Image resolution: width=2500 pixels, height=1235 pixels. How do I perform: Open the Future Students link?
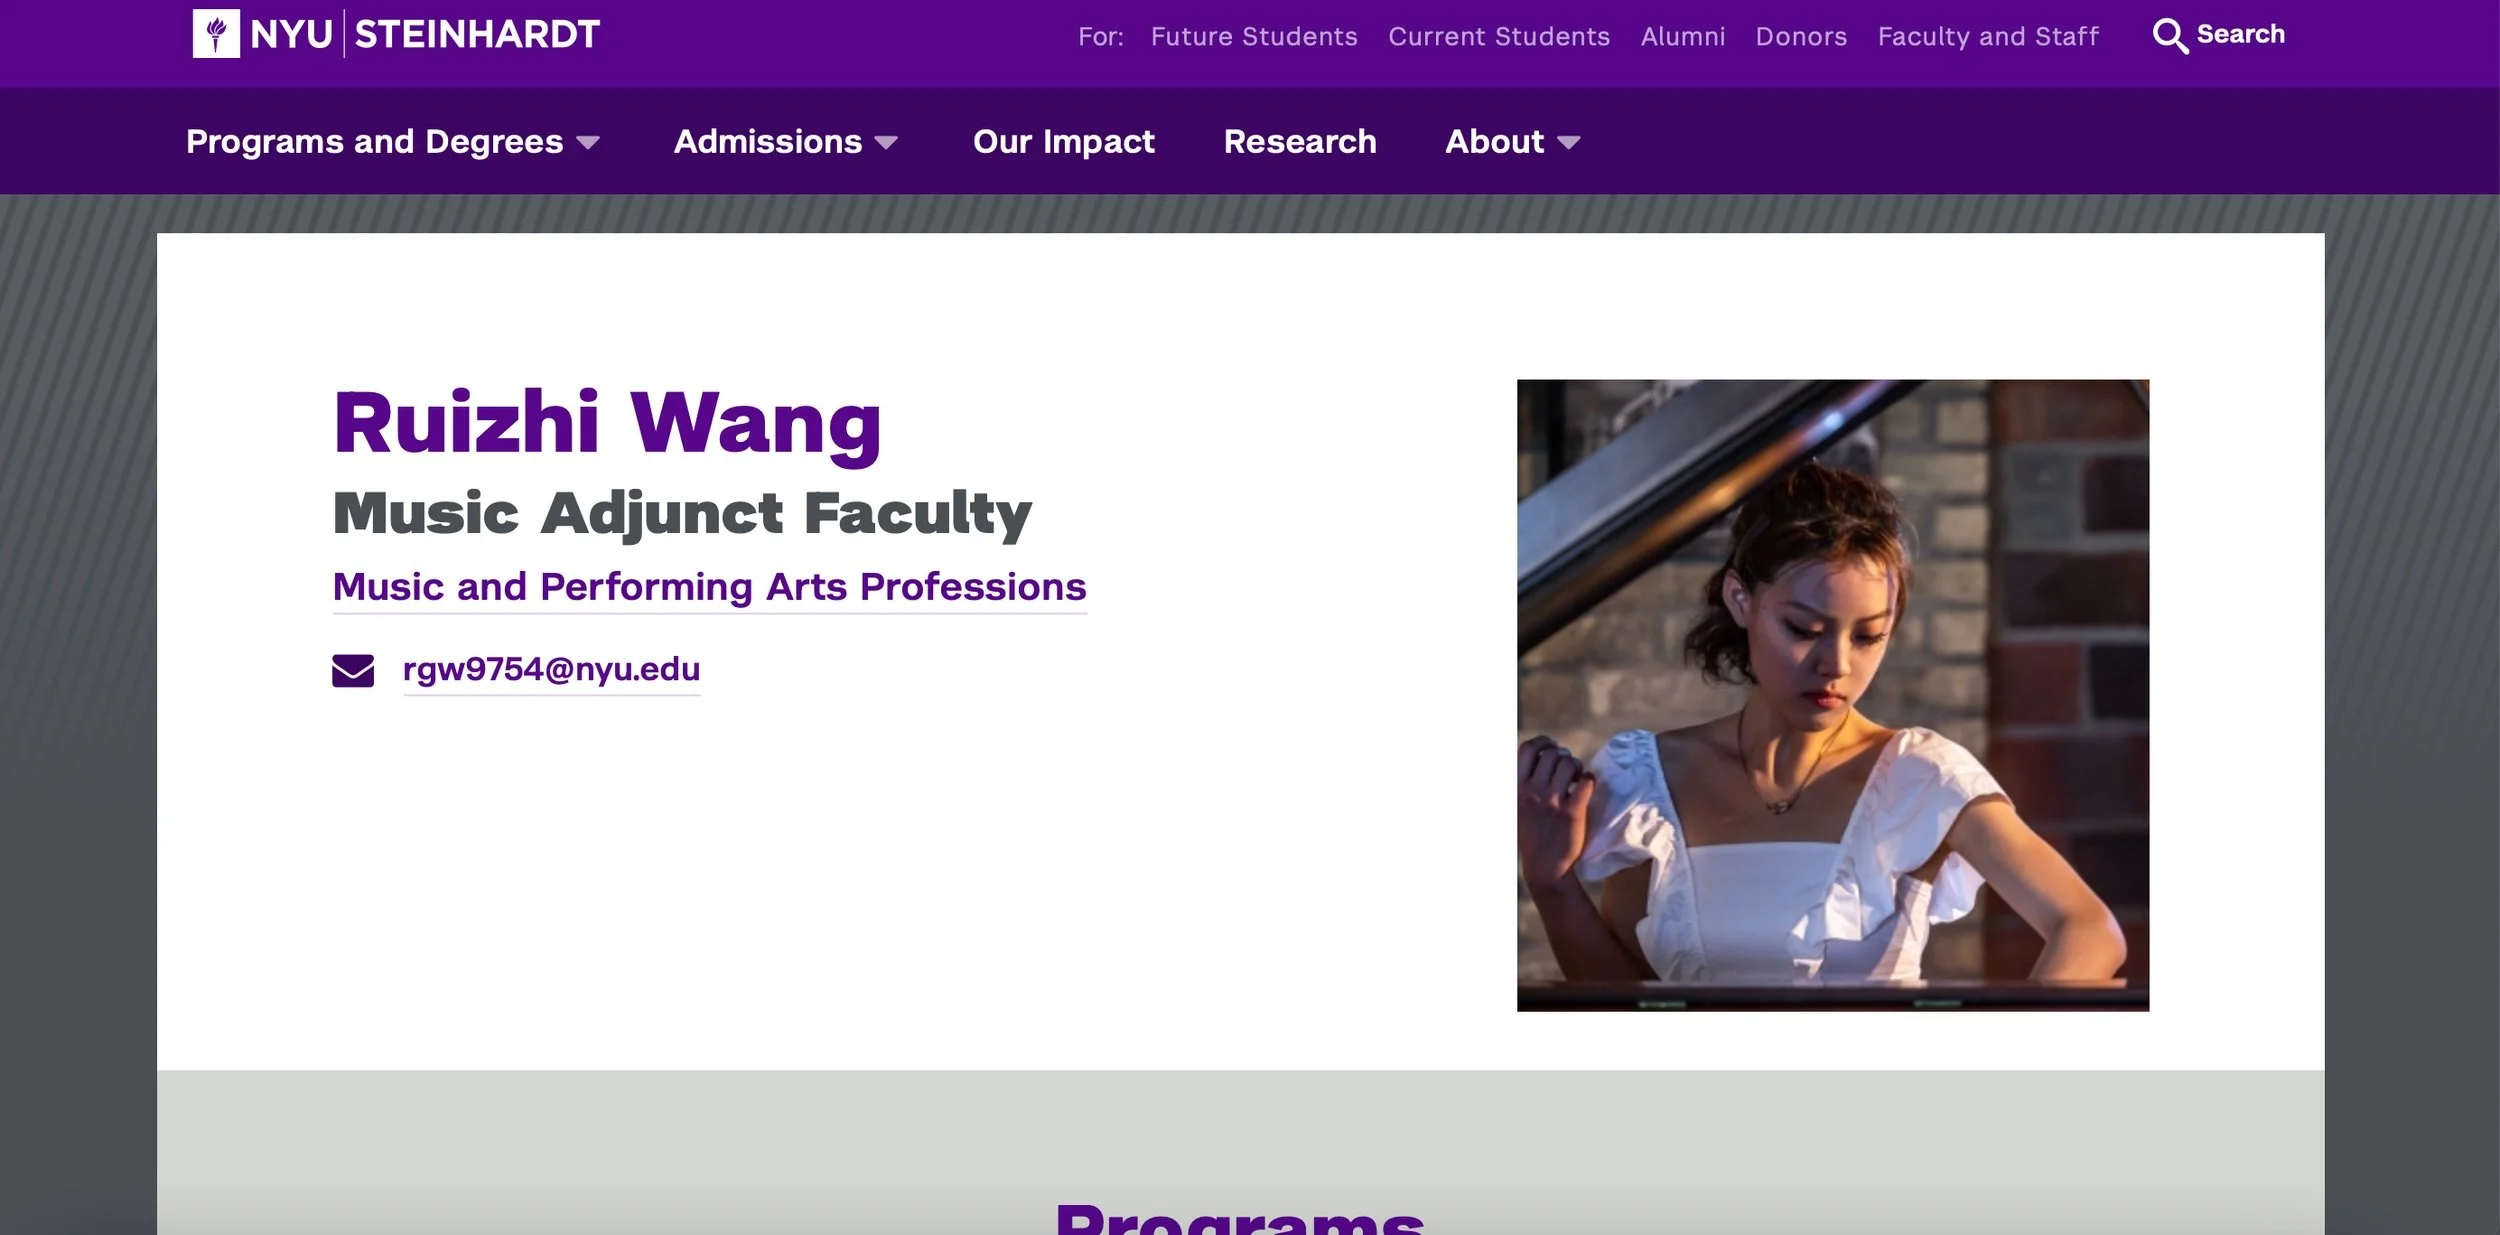tap(1254, 37)
